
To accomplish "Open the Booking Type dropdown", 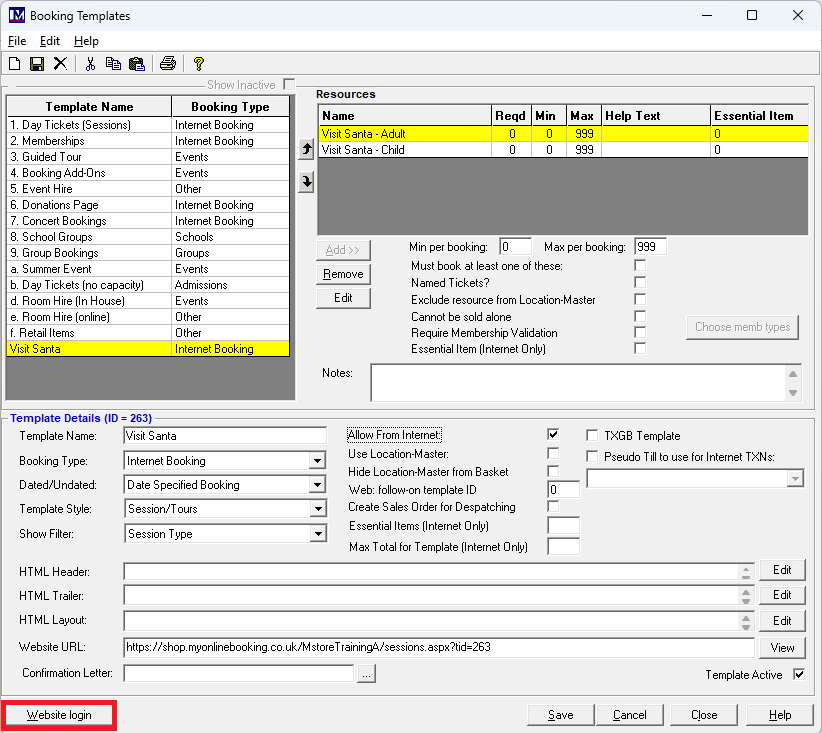I will (317, 461).
